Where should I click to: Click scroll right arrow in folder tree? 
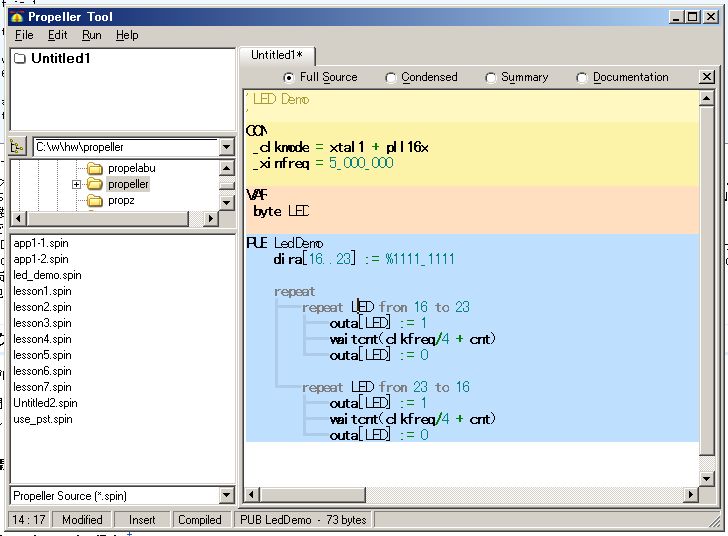coord(211,218)
